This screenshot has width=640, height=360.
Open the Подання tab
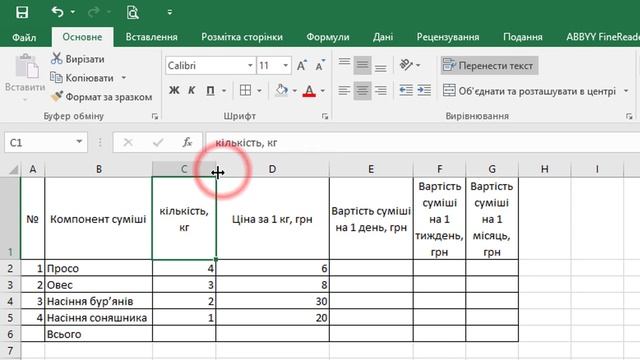point(522,37)
